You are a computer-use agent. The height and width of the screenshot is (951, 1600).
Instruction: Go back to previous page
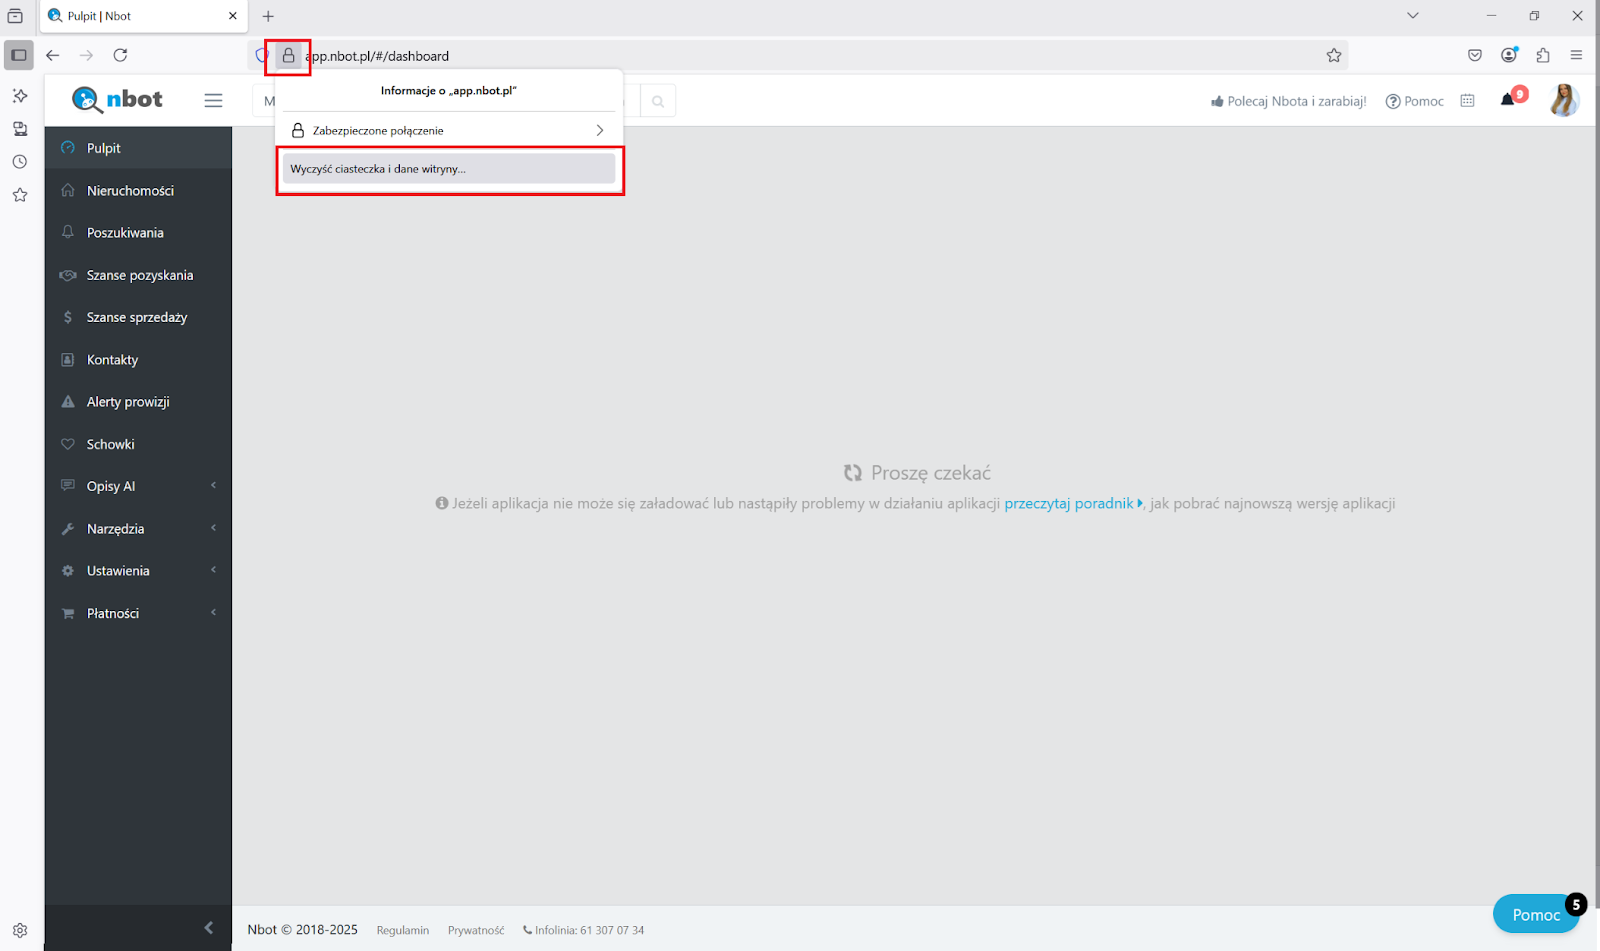(x=53, y=56)
